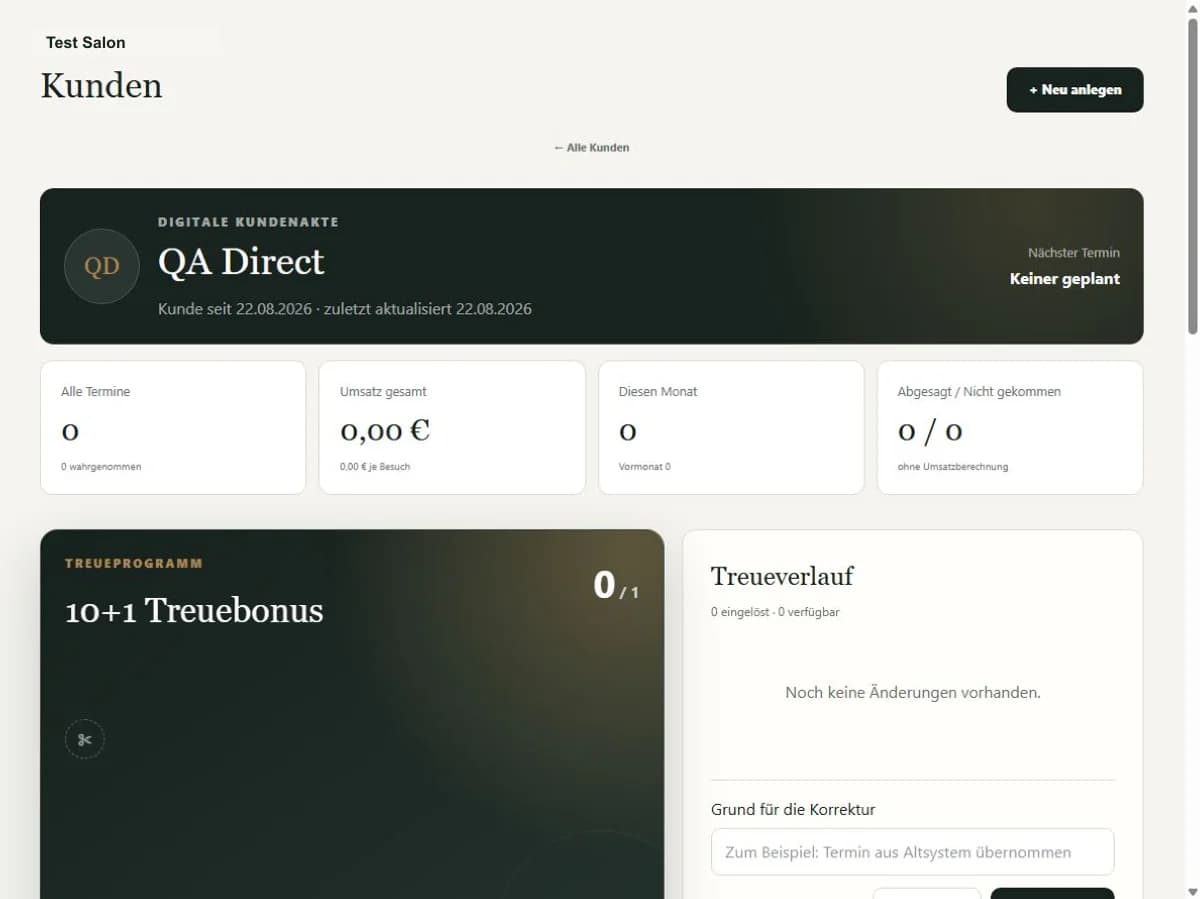
Task: Click 'Treueverlauf' heading
Action: [782, 576]
